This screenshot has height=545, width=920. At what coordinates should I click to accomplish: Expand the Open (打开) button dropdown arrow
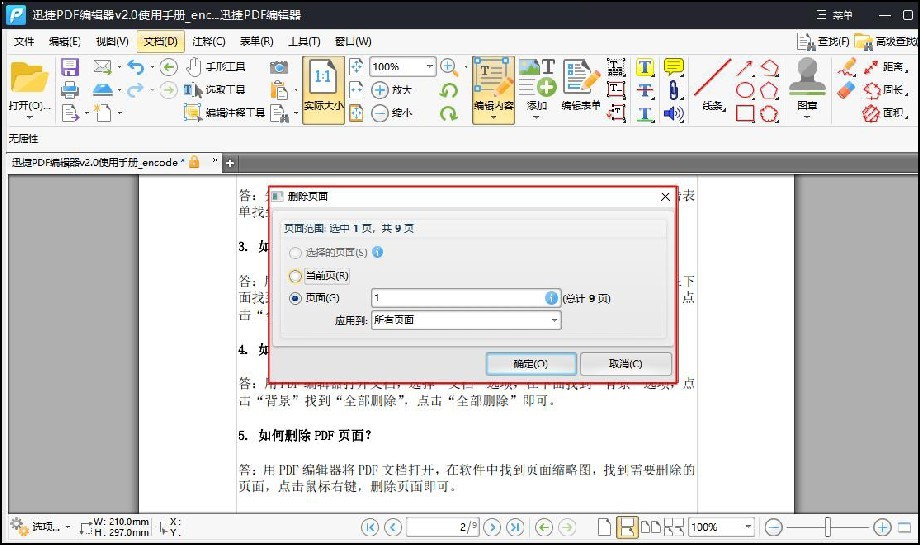pos(29,117)
